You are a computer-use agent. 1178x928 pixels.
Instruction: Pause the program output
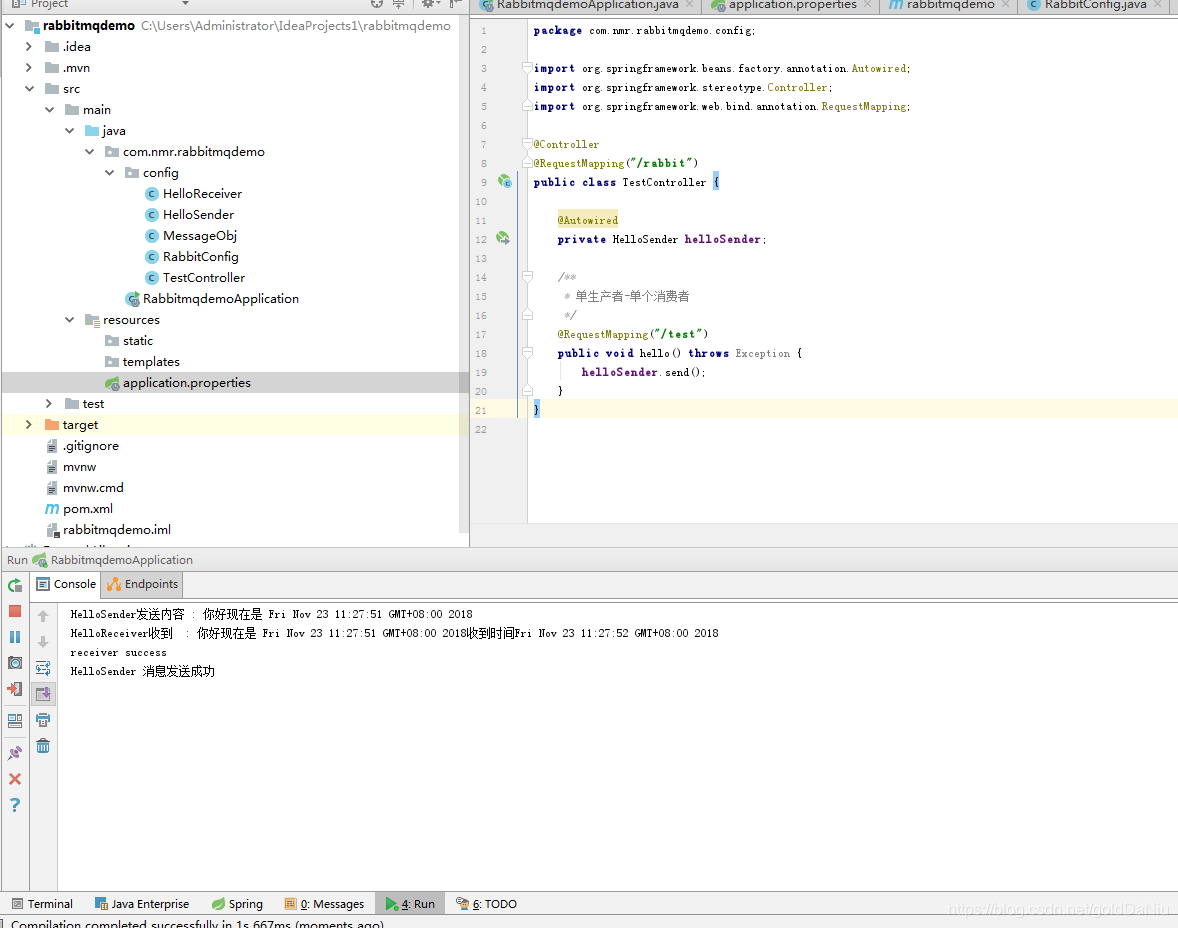[15, 637]
